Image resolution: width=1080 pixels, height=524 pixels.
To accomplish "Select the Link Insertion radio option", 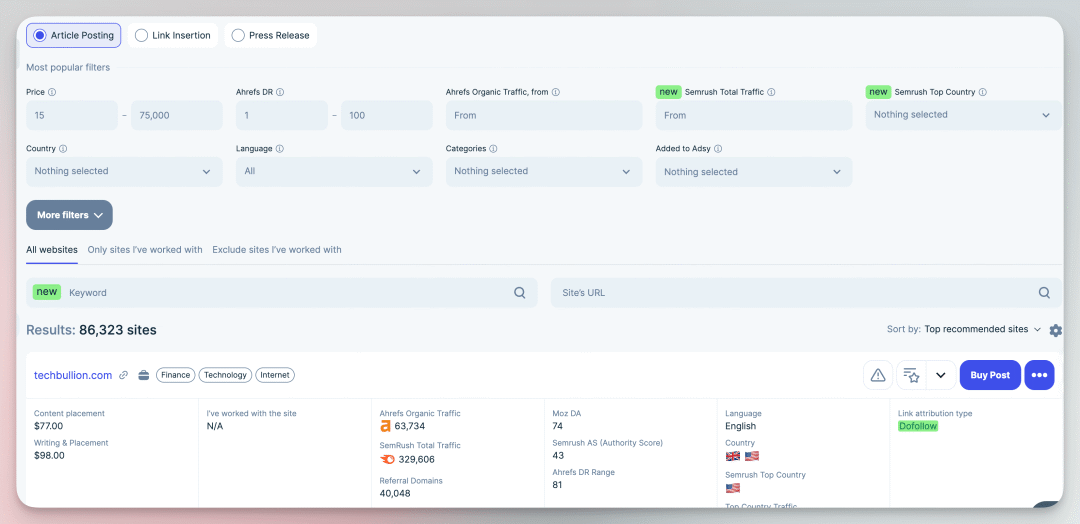I will point(173,35).
